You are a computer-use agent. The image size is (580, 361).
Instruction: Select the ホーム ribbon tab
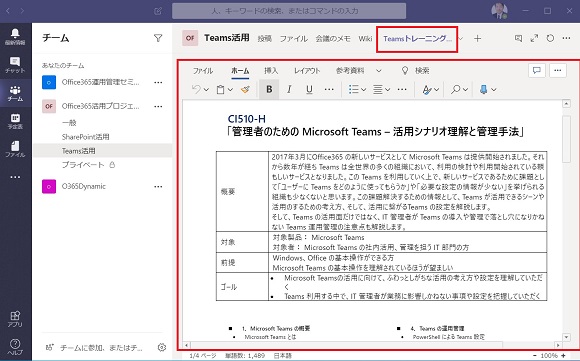pyautogui.click(x=240, y=71)
